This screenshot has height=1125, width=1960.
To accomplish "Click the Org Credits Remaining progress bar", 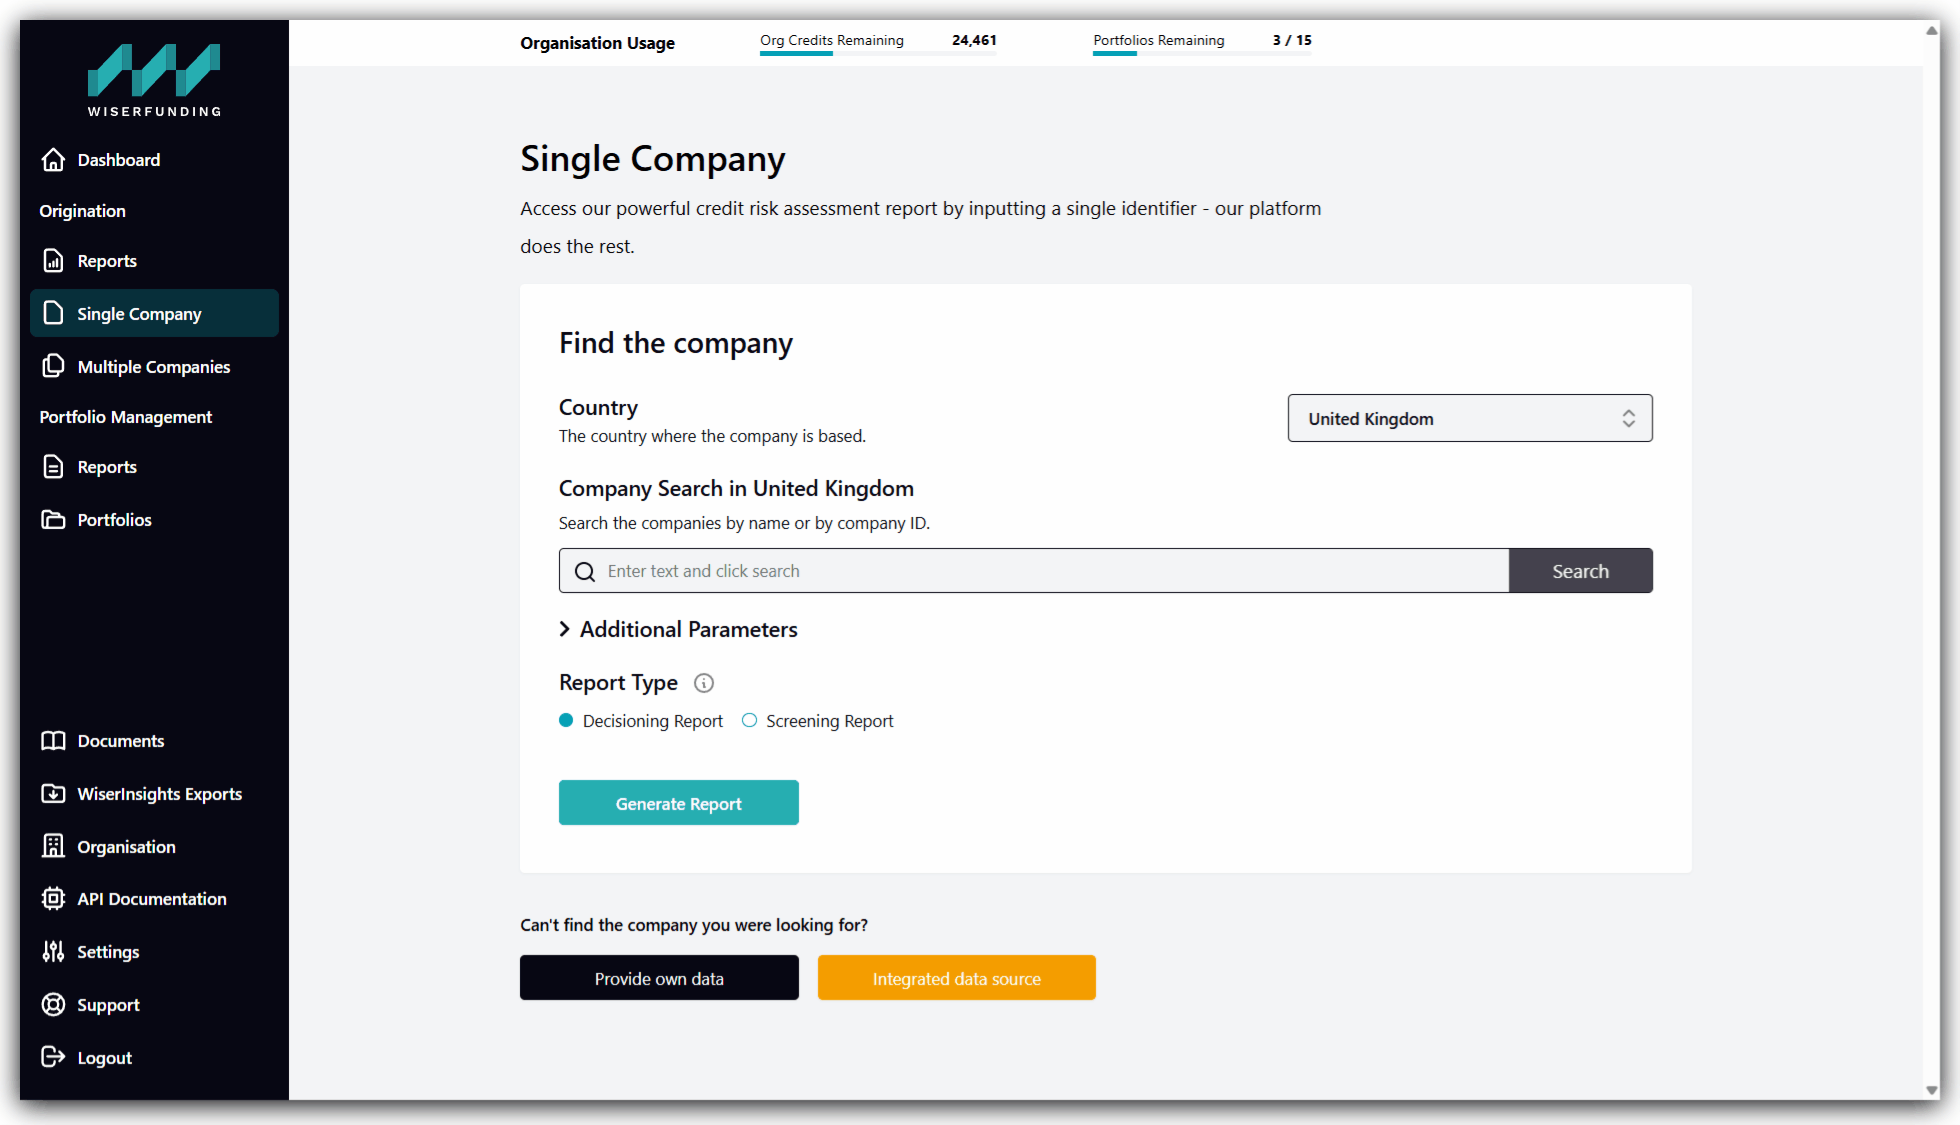I will click(878, 54).
